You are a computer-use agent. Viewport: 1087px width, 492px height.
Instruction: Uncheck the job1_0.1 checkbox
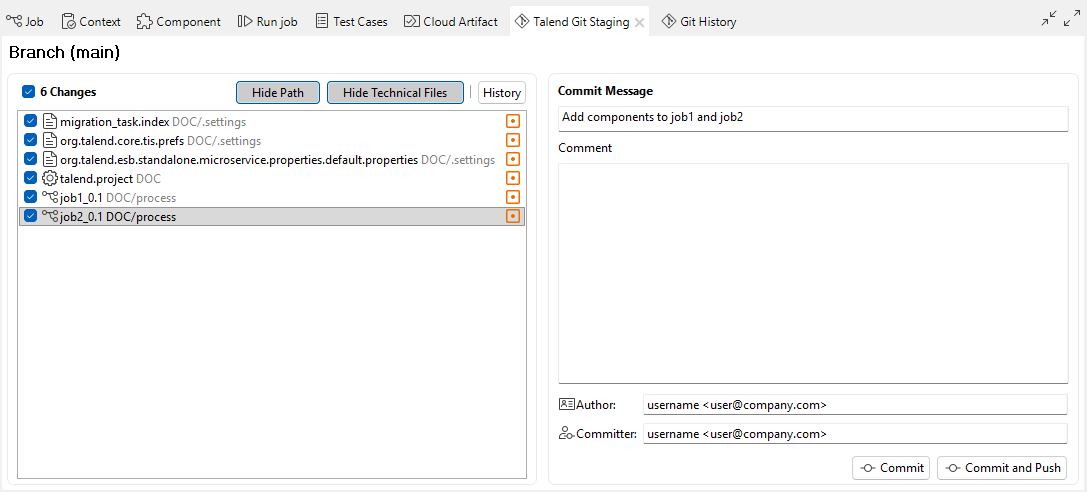[x=30, y=197]
